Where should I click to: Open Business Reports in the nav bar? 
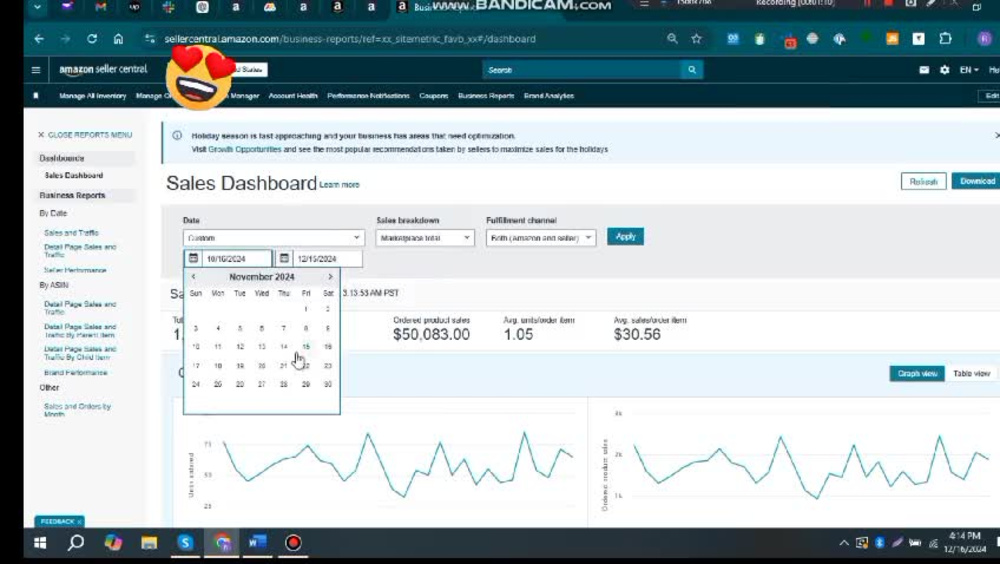pyautogui.click(x=486, y=96)
